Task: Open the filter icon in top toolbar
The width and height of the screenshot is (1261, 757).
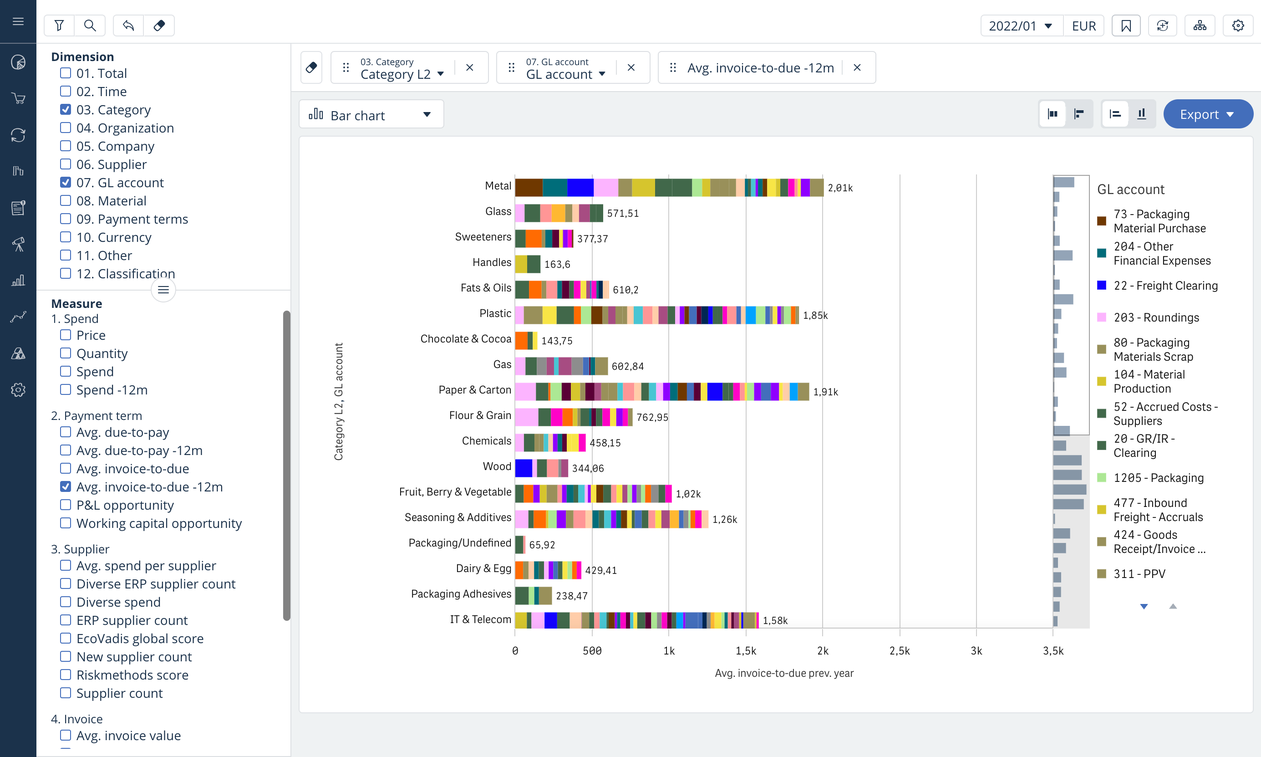Action: pyautogui.click(x=59, y=26)
